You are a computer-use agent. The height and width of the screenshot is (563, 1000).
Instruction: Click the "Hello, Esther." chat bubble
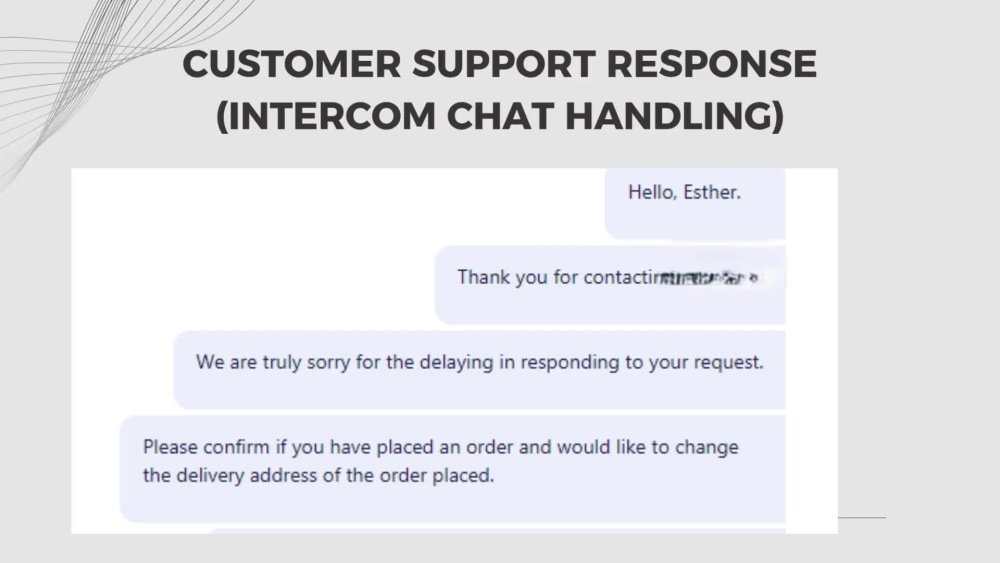(695, 203)
